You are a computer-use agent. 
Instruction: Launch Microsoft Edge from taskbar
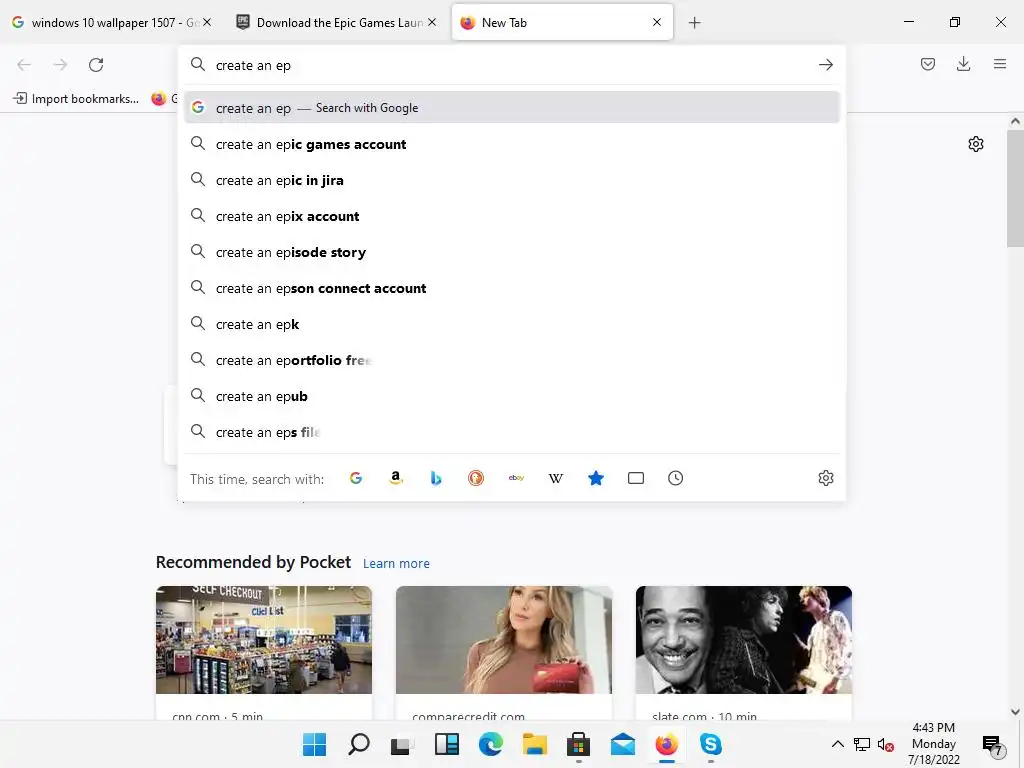(491, 744)
